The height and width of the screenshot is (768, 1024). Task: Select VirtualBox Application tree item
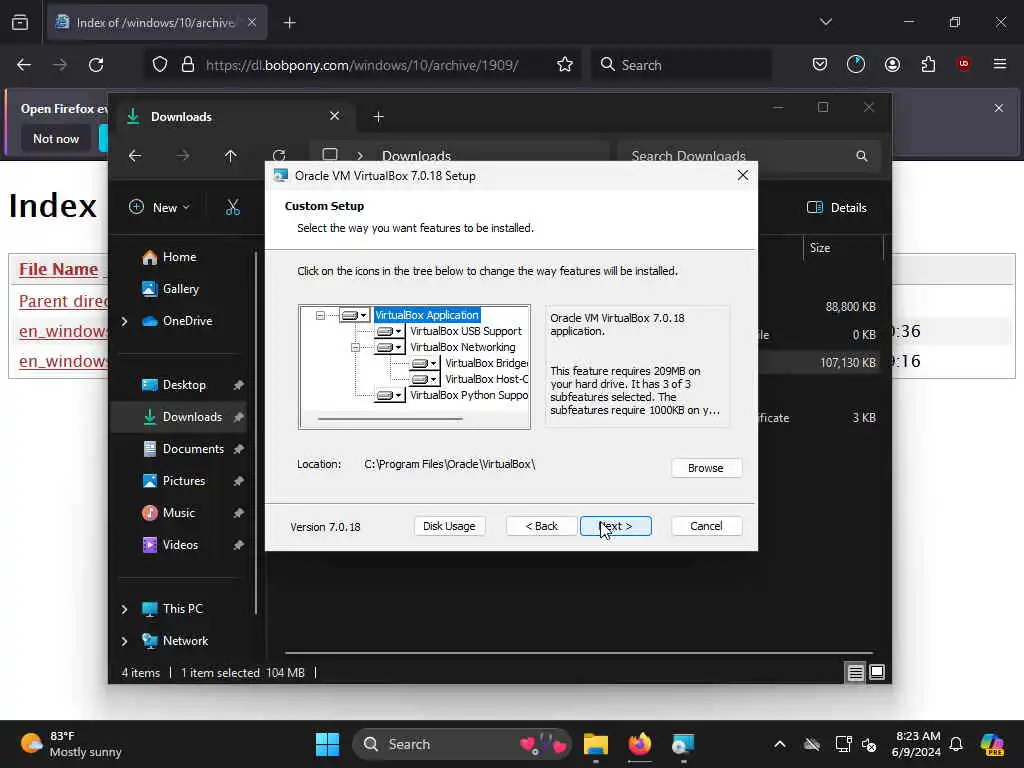pyautogui.click(x=427, y=315)
